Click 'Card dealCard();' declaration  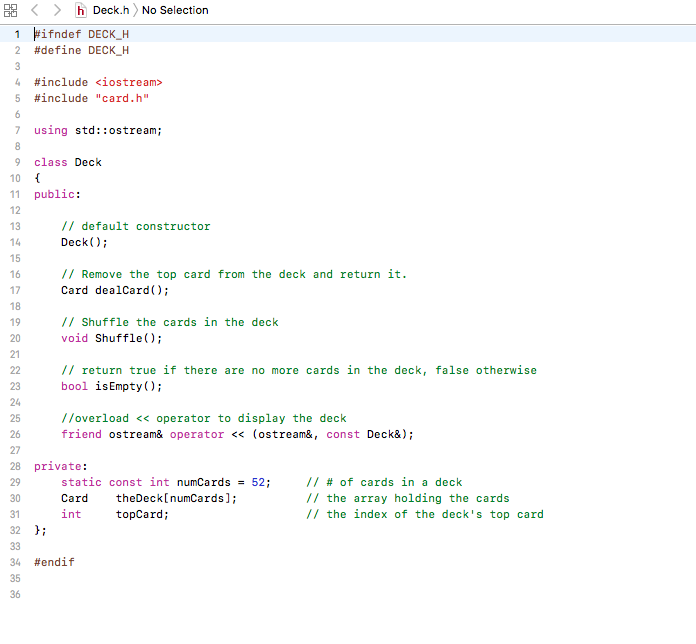(115, 290)
